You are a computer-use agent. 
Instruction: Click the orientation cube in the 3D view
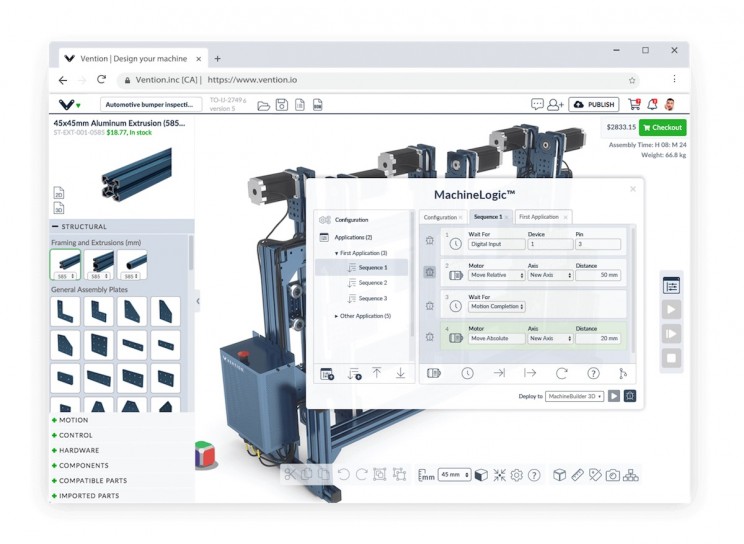[205, 454]
